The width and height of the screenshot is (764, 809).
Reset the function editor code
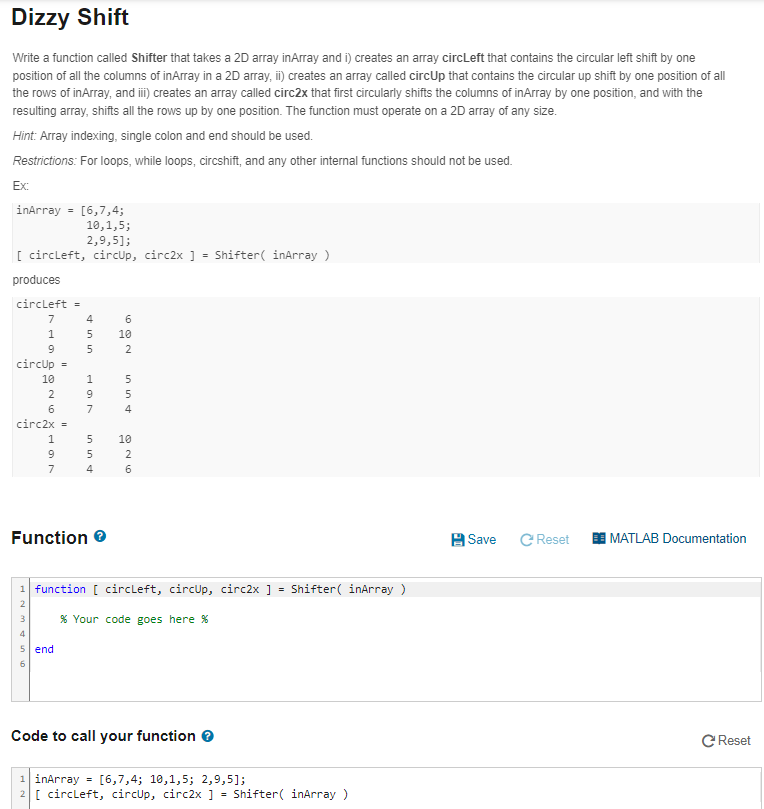coord(544,540)
